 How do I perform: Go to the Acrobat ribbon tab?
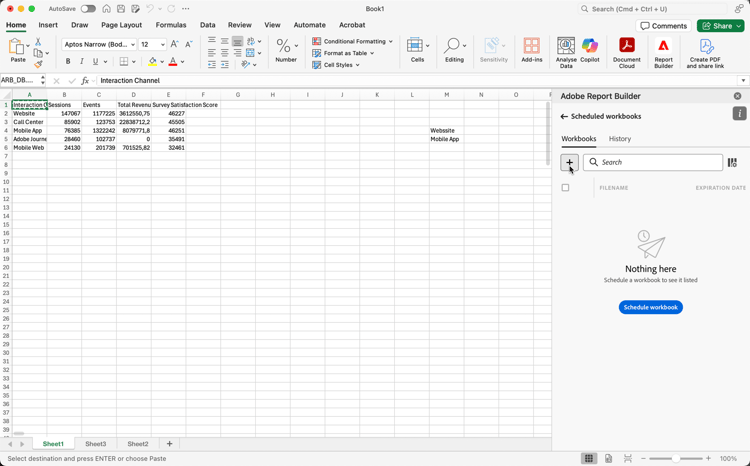[x=352, y=25]
